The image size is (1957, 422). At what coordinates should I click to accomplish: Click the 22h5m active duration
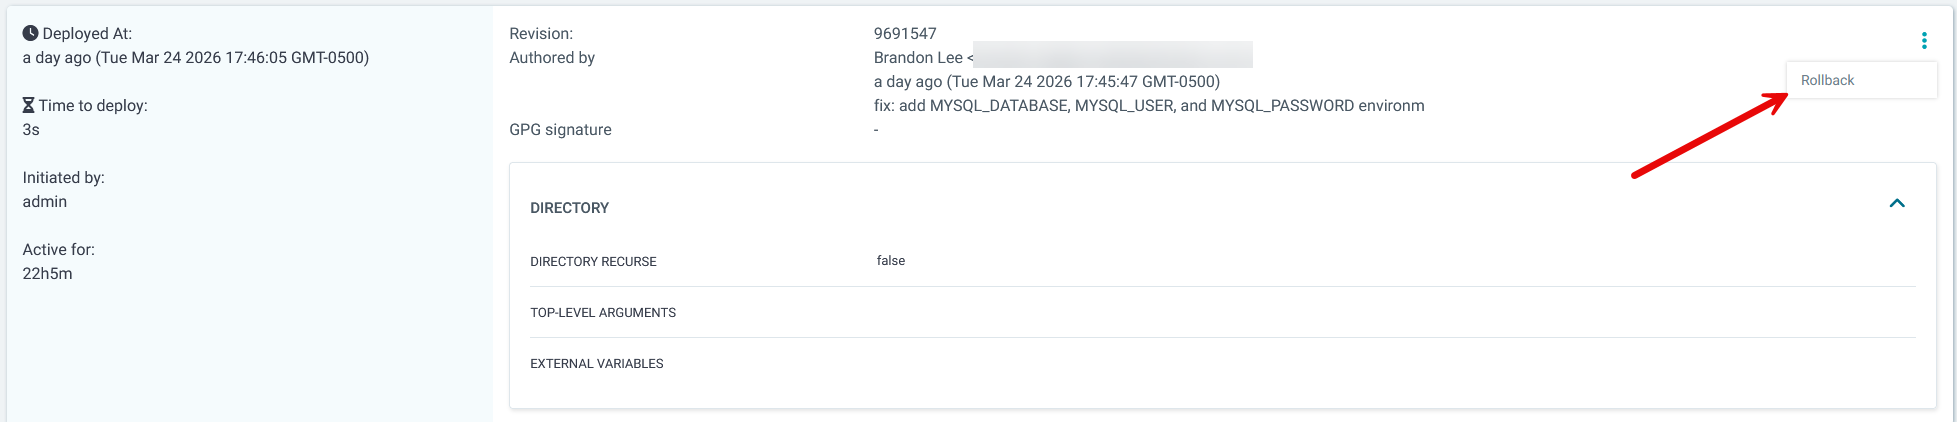pos(48,274)
